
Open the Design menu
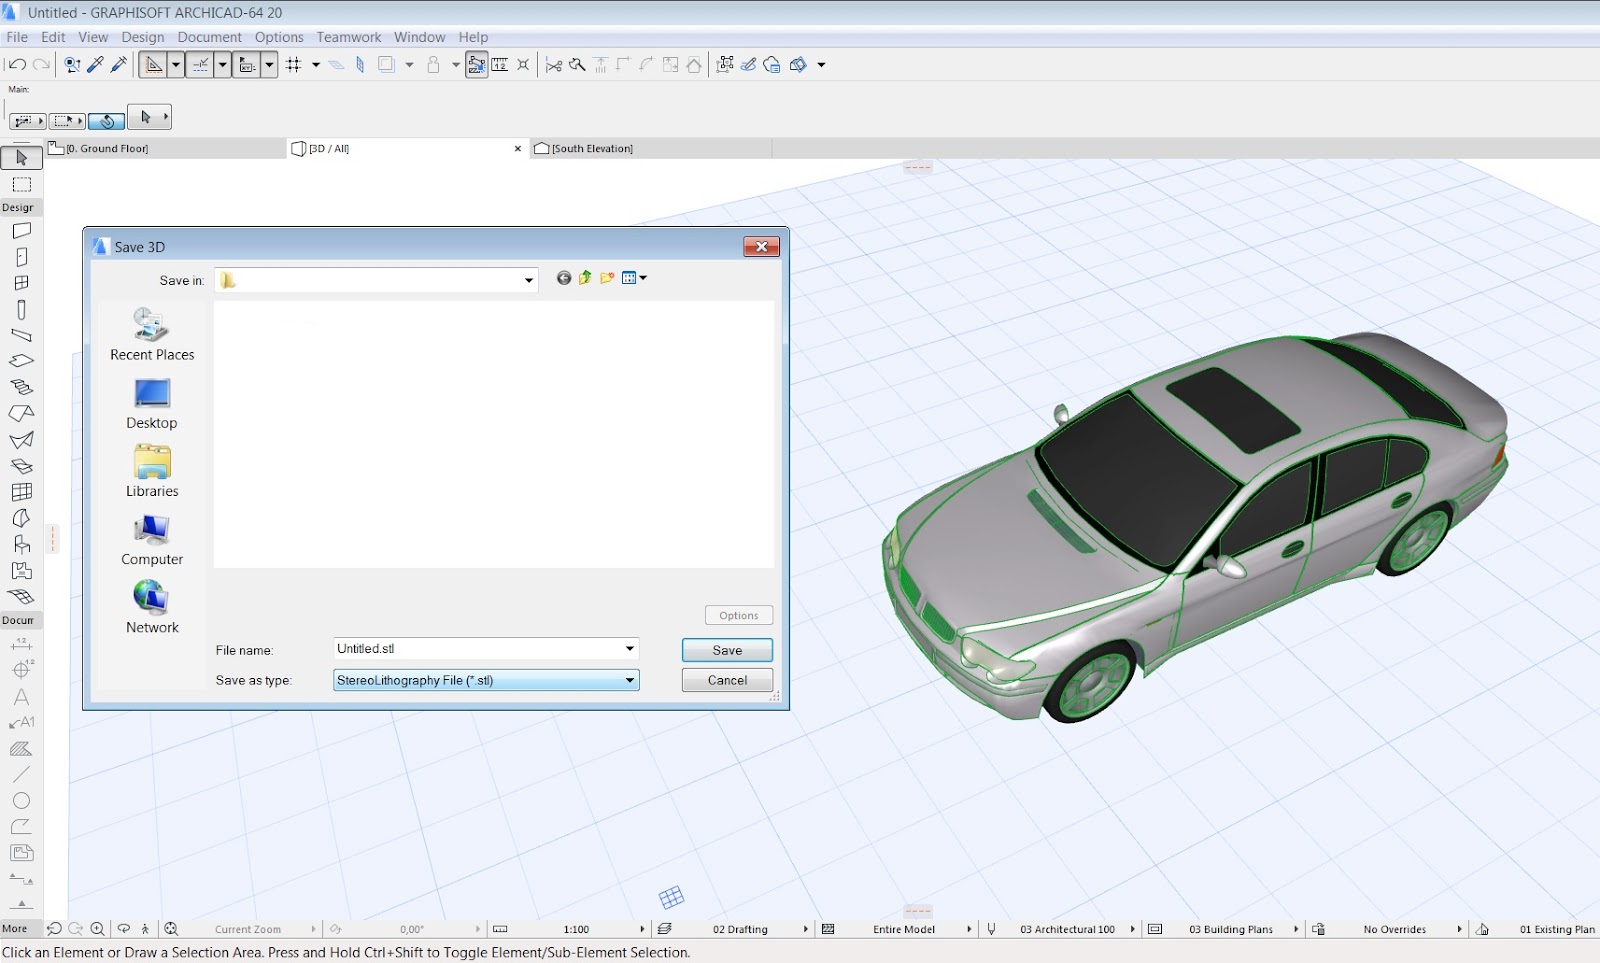[x=142, y=37]
